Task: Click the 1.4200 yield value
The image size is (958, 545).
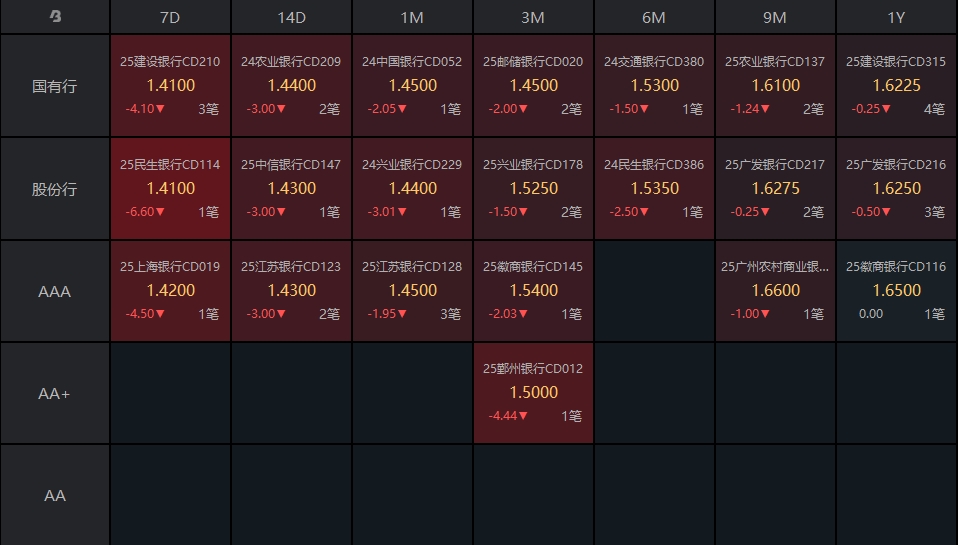Action: [170, 291]
